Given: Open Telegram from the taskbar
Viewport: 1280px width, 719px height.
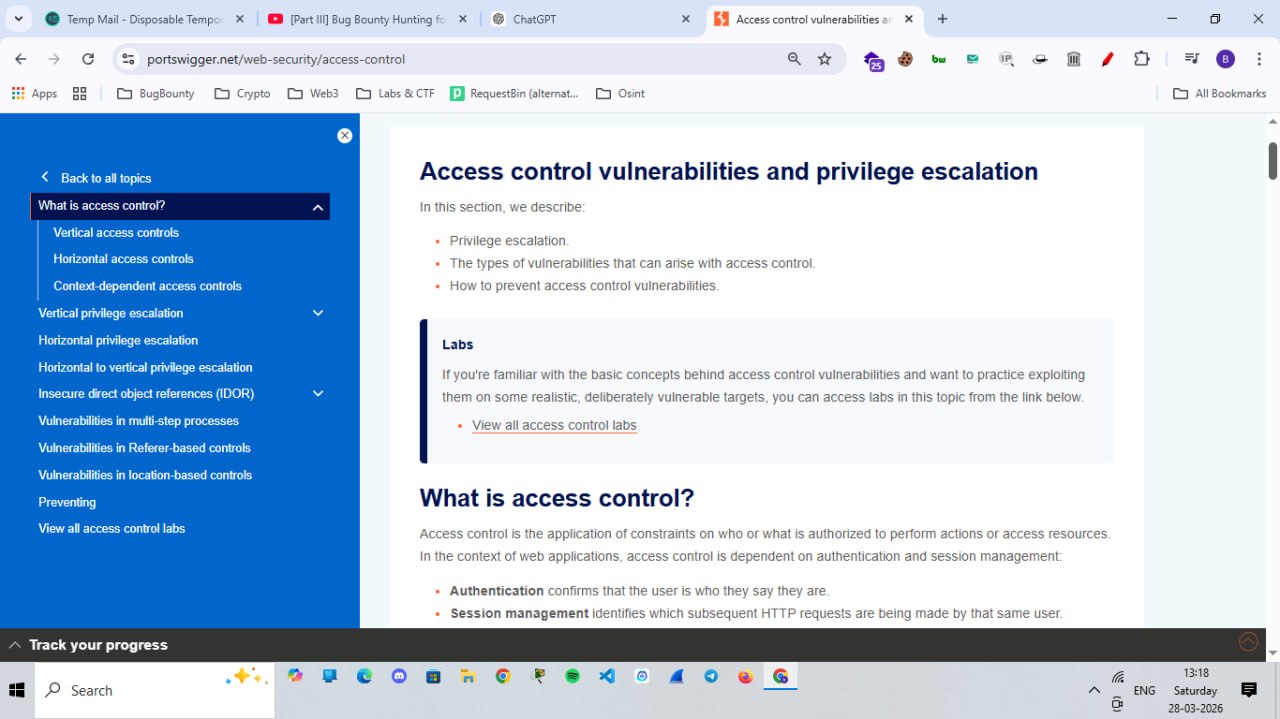Looking at the screenshot, I should (x=711, y=676).
